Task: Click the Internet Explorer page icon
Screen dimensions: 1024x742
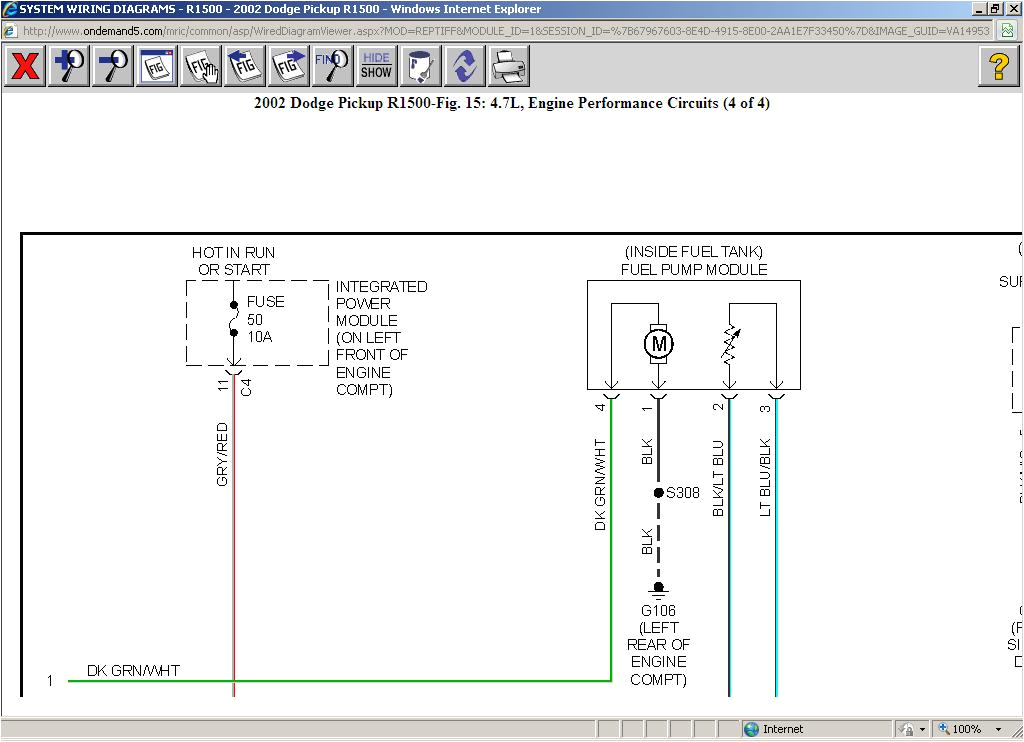Action: click(8, 31)
